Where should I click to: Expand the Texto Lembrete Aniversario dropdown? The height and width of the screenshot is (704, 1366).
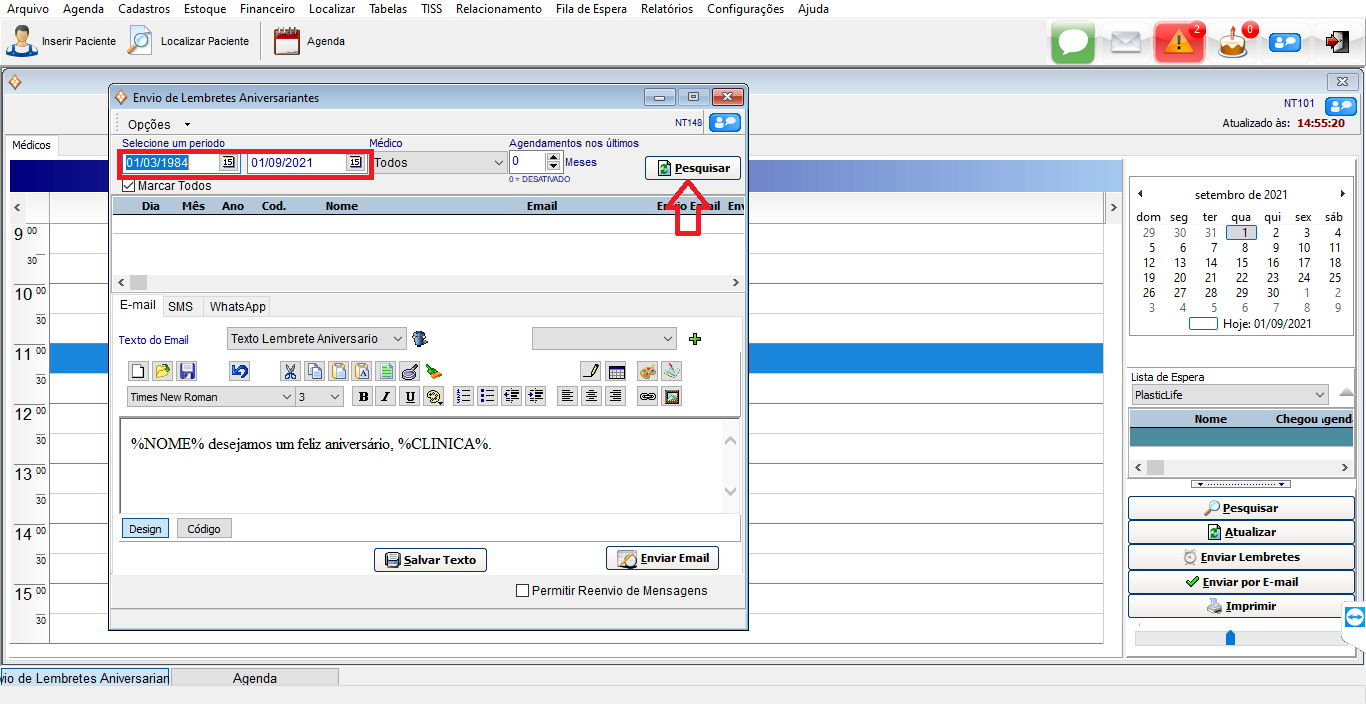397,339
